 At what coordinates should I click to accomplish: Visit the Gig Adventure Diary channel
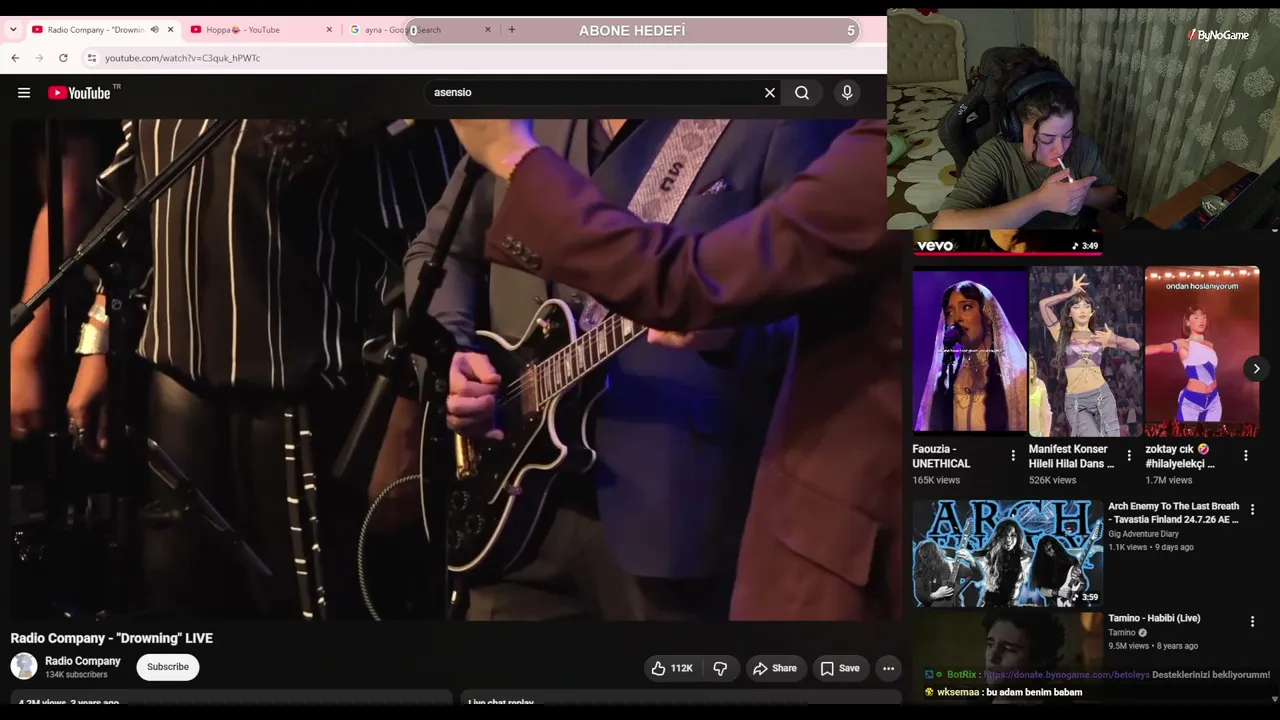(x=1144, y=534)
